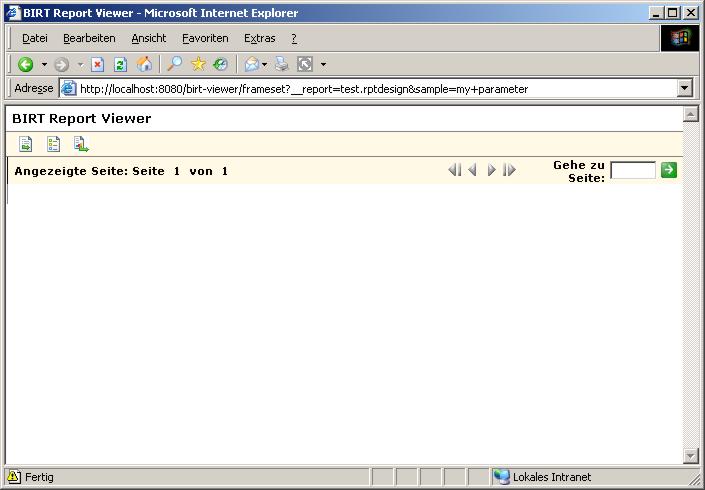Go to previous page in BIRT navigation

coord(472,170)
